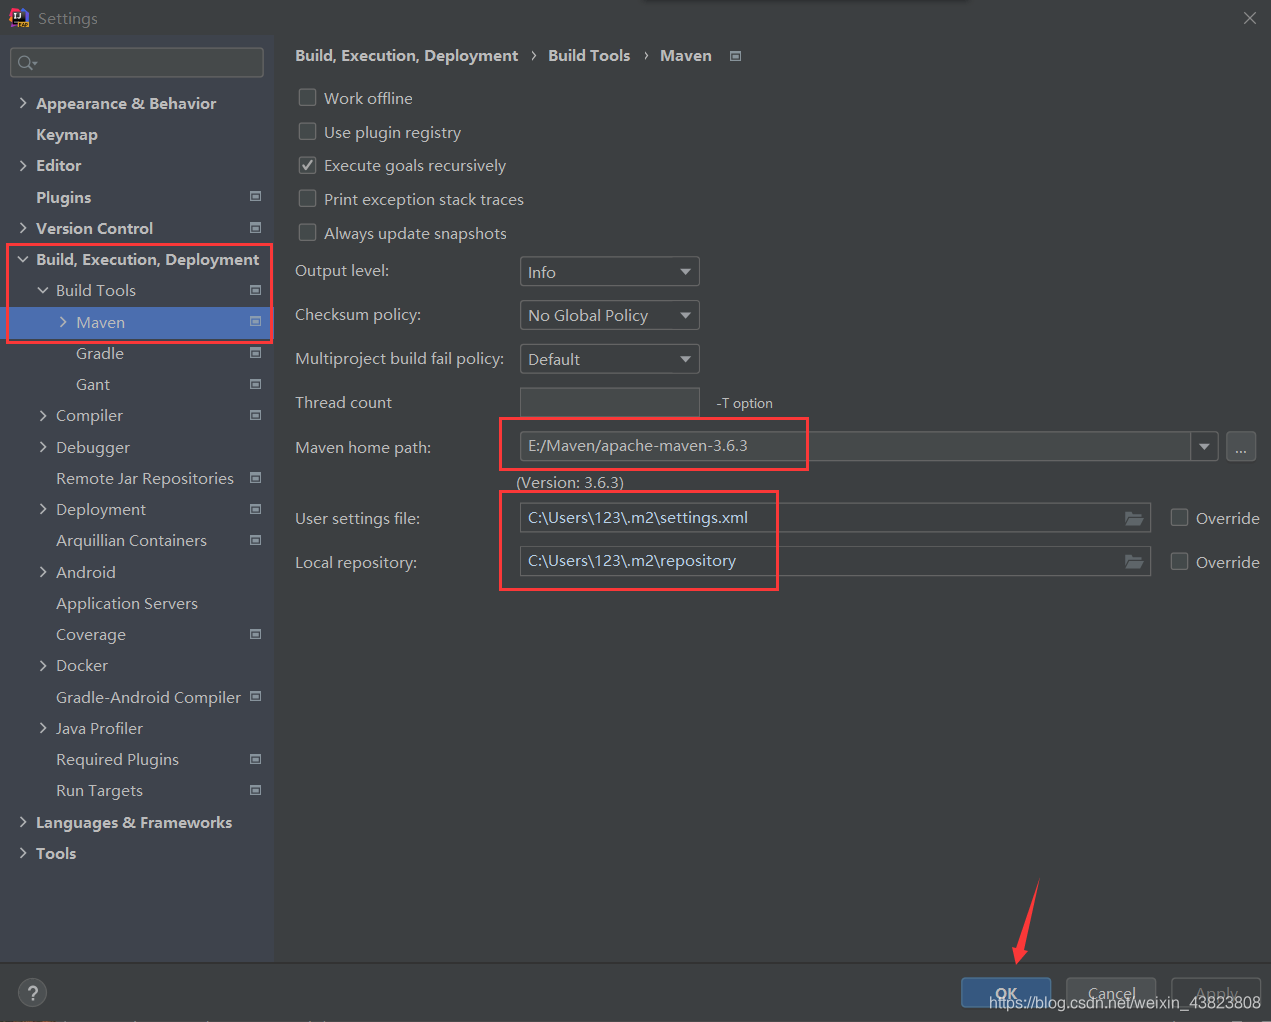Select Gant in settings tree

[93, 384]
